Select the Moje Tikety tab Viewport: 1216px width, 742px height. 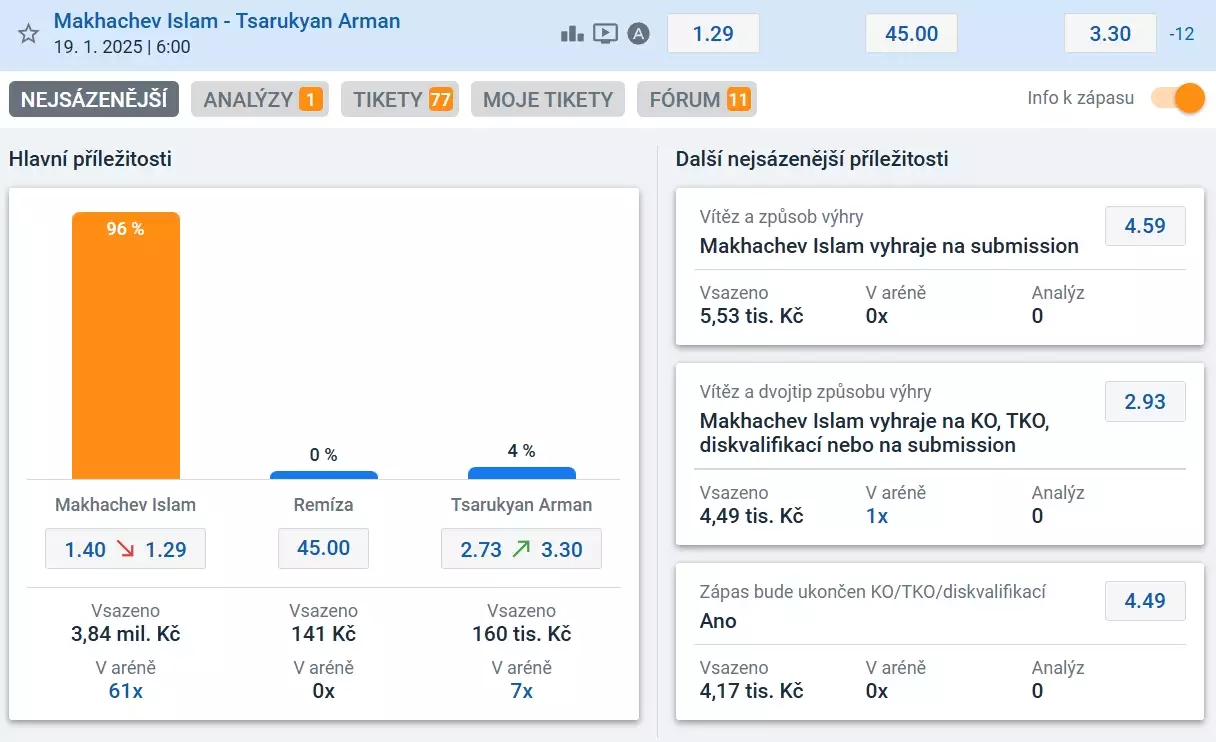[548, 99]
